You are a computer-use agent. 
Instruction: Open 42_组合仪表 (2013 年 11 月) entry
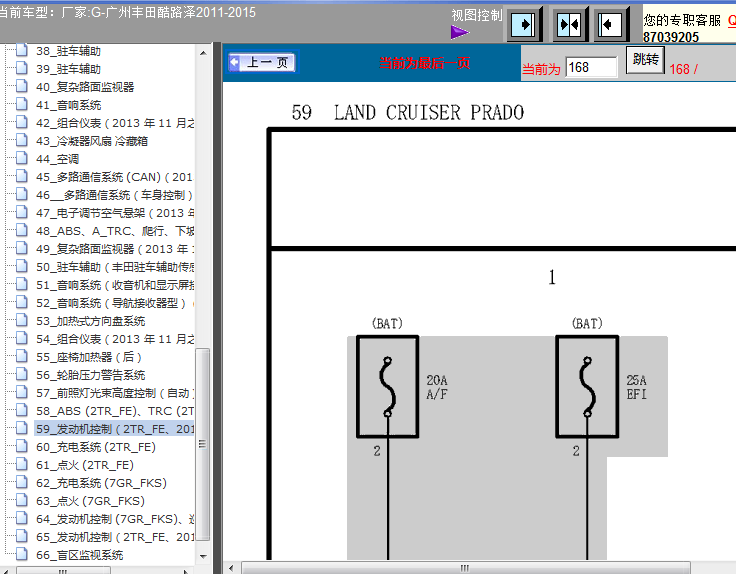click(115, 123)
